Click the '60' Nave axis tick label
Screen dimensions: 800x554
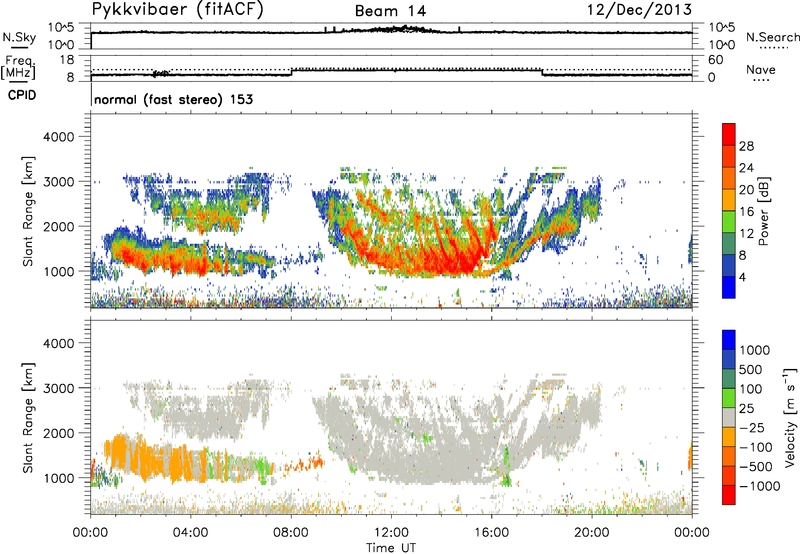click(x=715, y=60)
